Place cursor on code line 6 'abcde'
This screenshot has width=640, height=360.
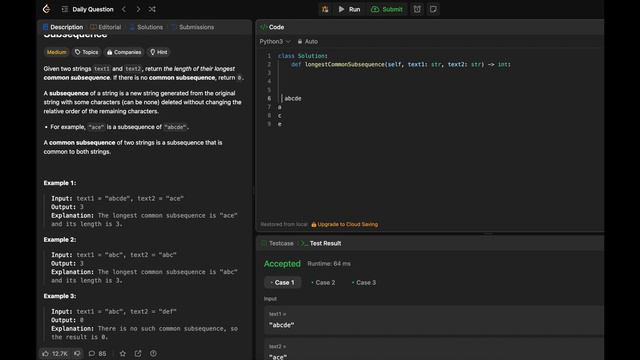point(293,98)
